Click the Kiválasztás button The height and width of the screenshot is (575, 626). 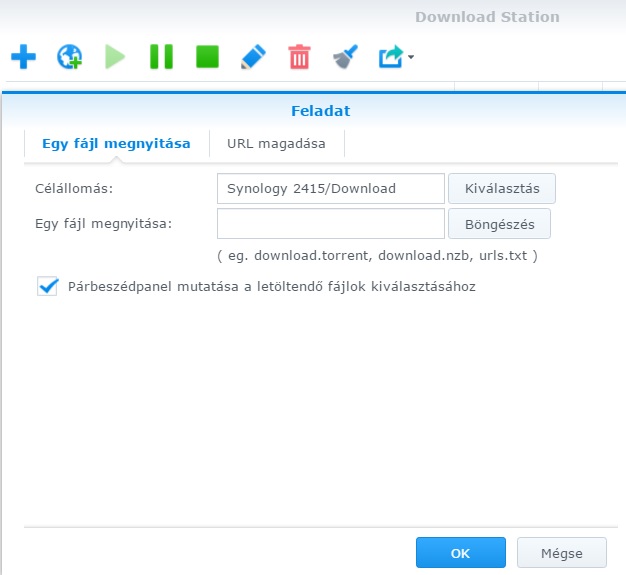pos(501,188)
